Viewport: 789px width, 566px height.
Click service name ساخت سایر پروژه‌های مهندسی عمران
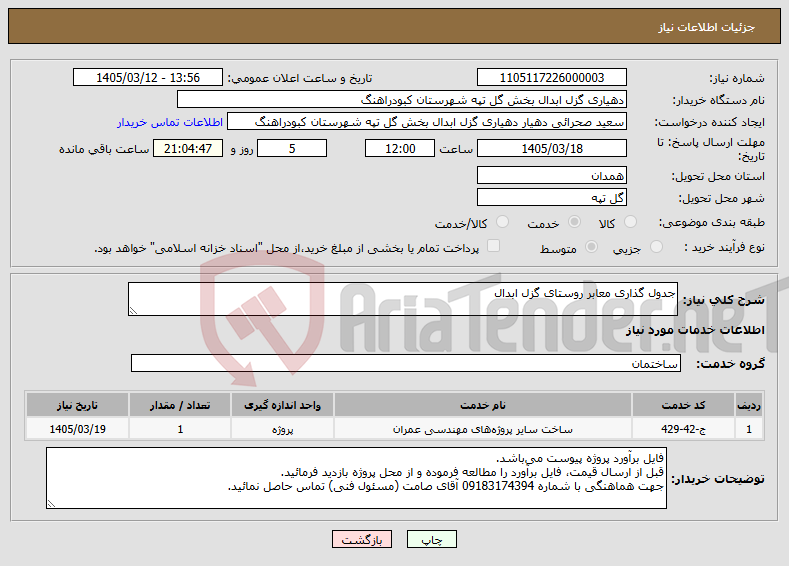483,429
